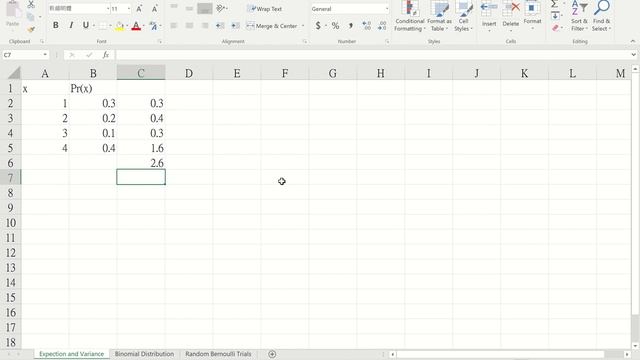Toggle Middle Align in Alignment group

point(189,8)
